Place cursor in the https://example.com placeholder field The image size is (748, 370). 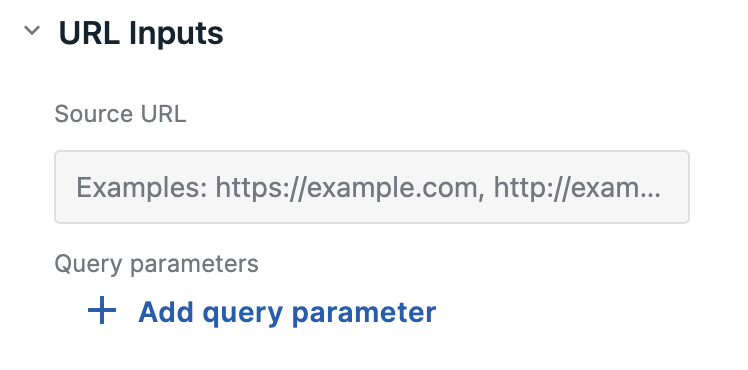point(372,187)
